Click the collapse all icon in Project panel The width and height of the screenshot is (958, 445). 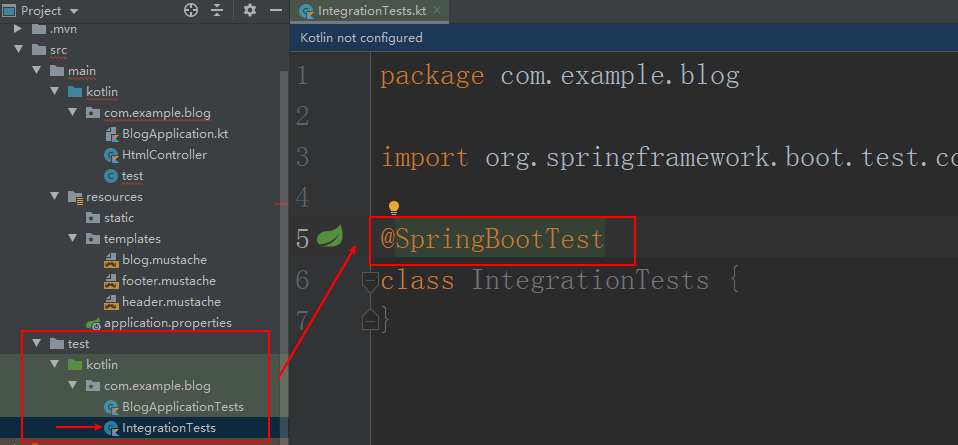(218, 10)
